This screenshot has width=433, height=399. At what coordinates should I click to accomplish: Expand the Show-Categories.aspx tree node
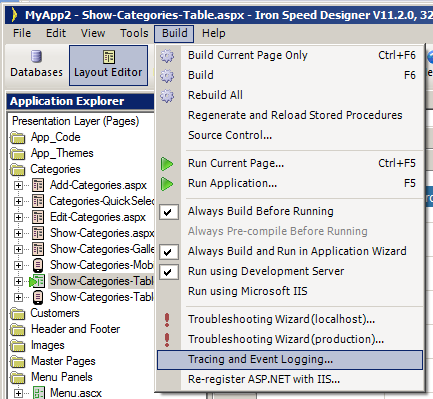click(18, 233)
